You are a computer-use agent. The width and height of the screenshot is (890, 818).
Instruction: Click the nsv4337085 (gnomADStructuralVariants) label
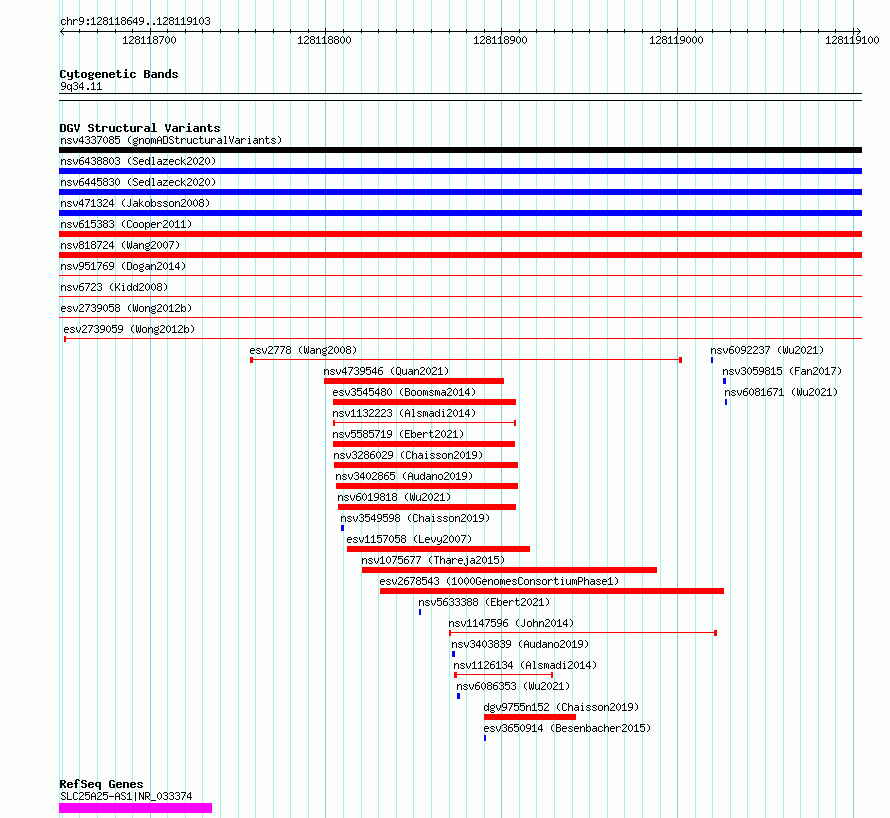[171, 140]
